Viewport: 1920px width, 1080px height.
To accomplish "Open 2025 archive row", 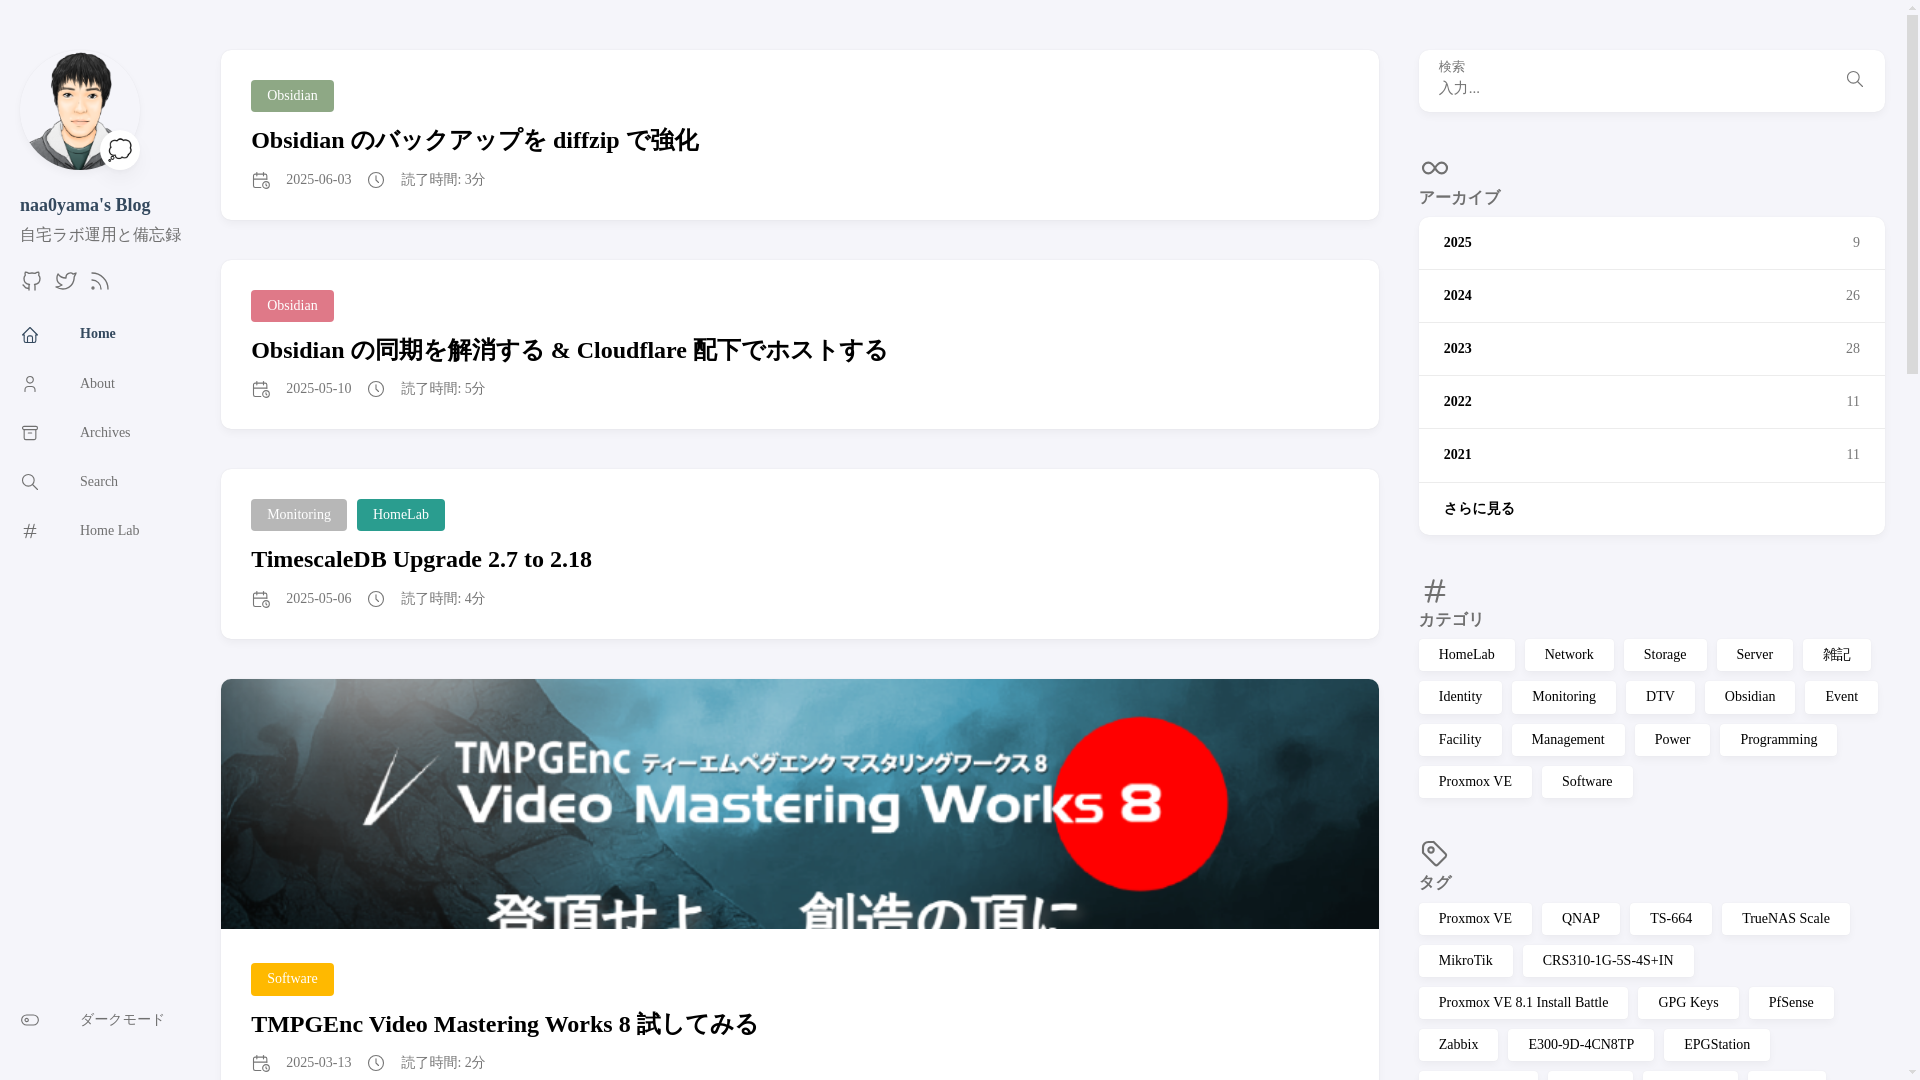I will pos(1651,243).
